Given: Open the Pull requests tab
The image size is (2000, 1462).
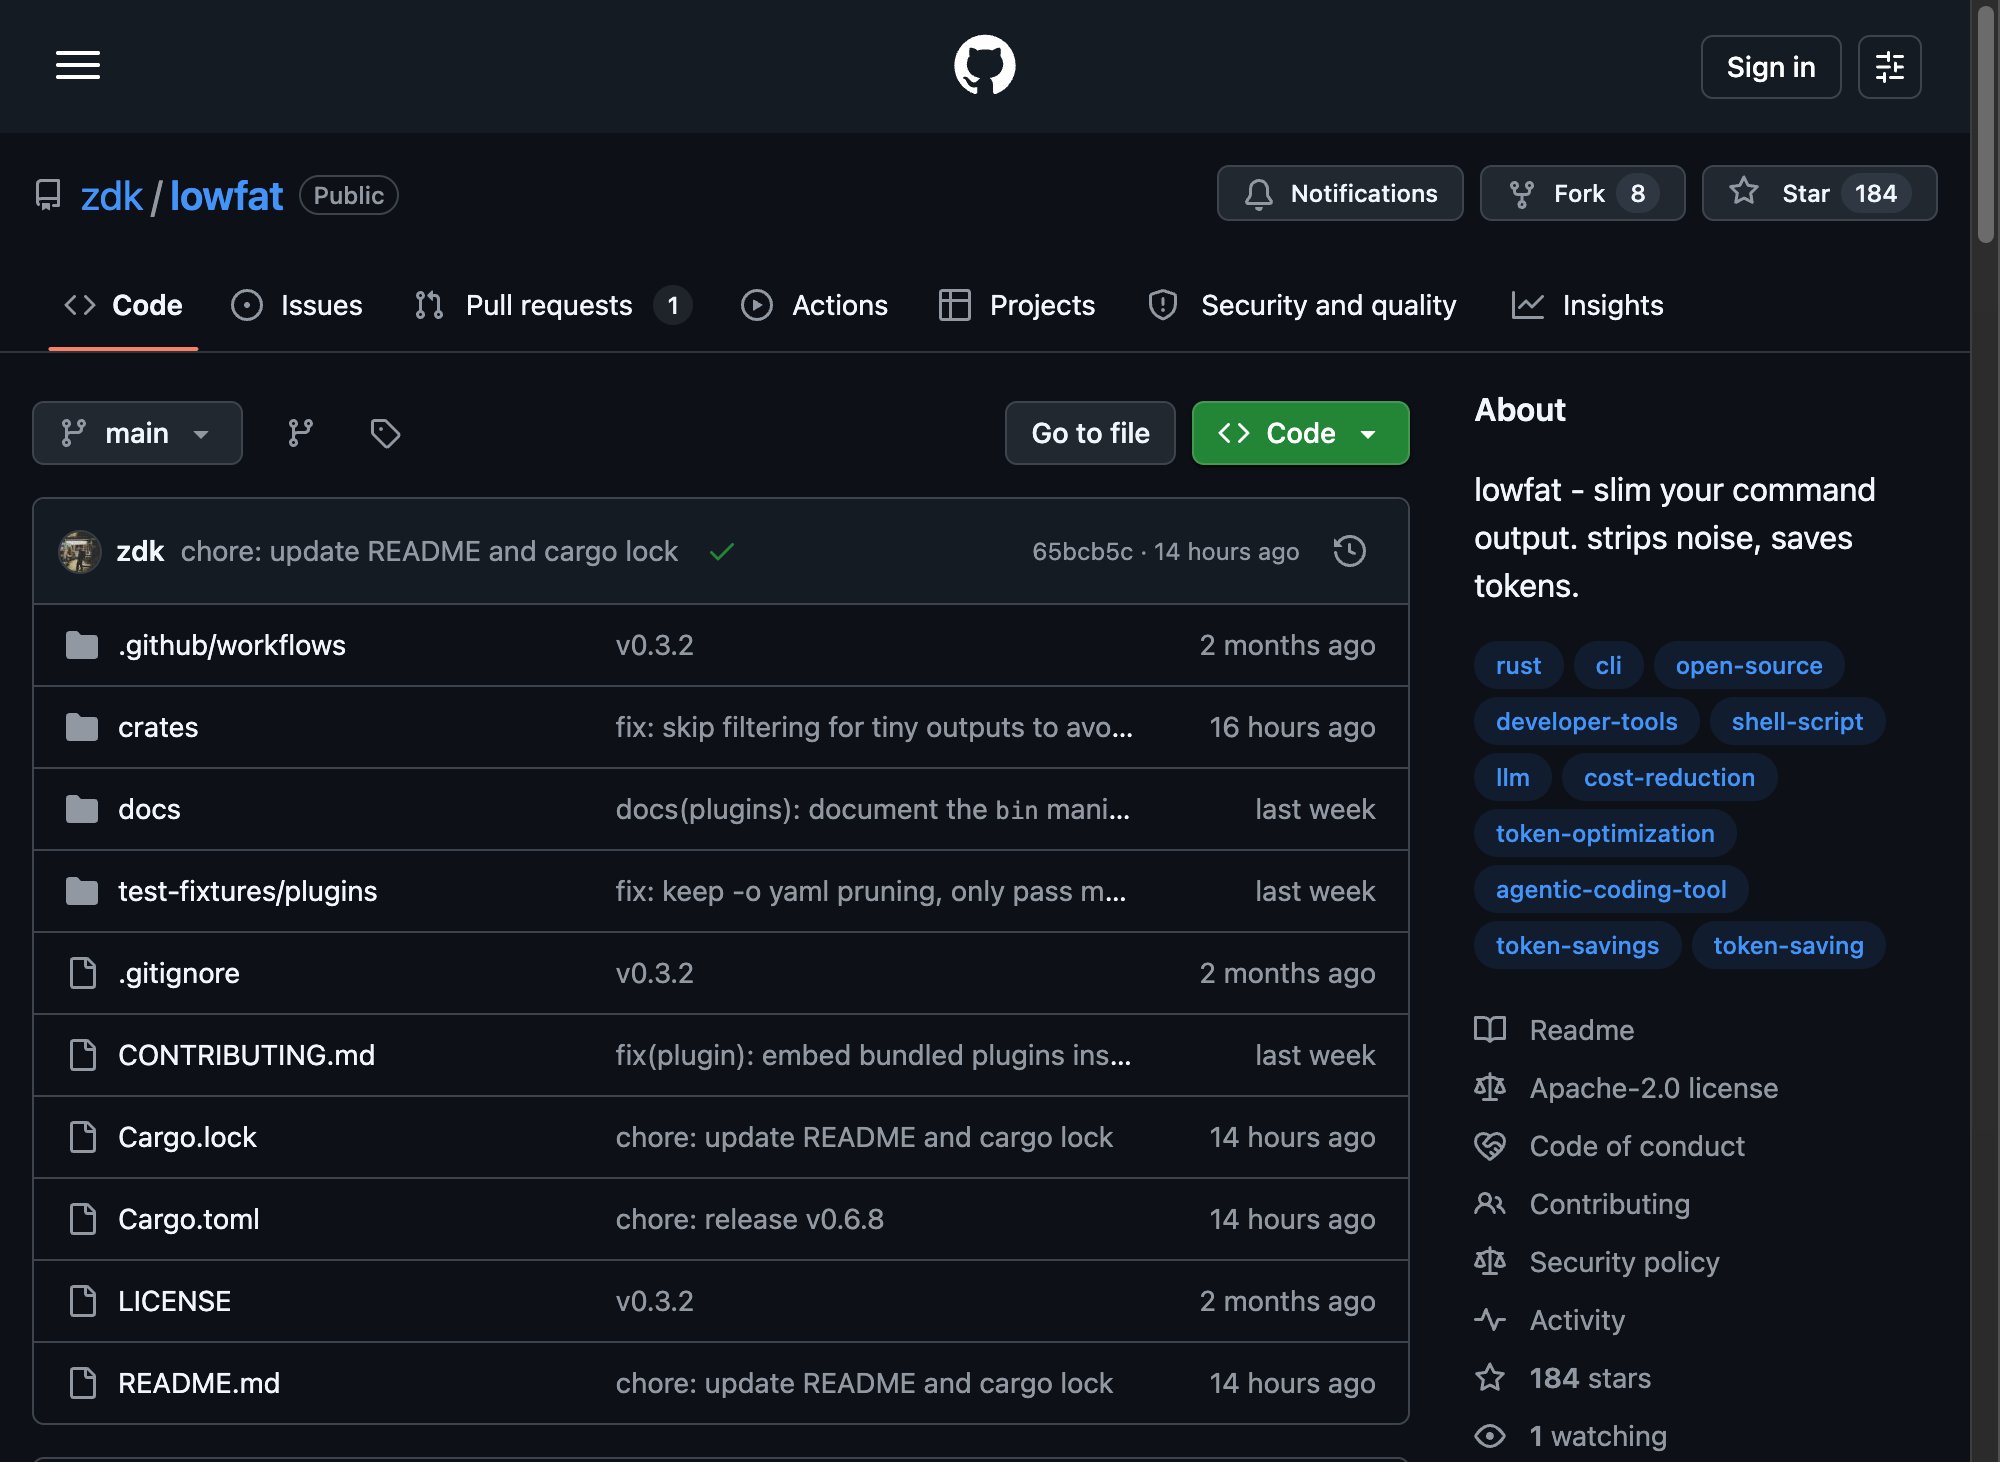Looking at the screenshot, I should [553, 305].
